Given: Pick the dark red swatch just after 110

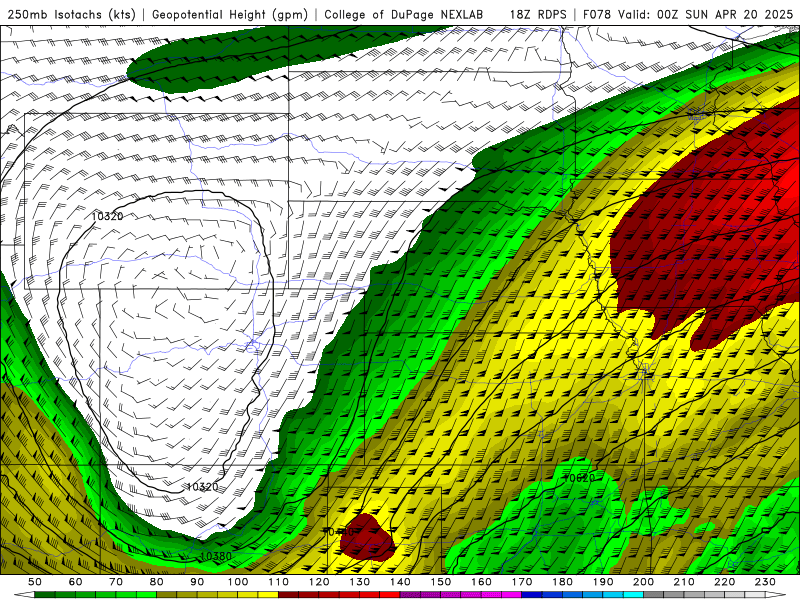Looking at the screenshot, I should [288, 595].
